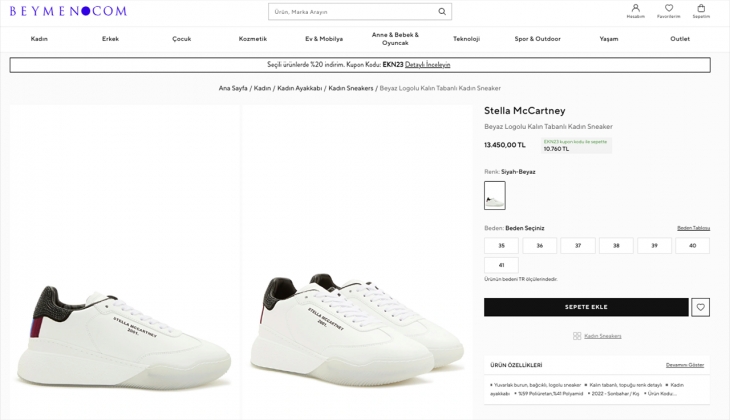Screen dimensions: 730x420
Task: Add product to favorites with heart button
Action: [700, 307]
